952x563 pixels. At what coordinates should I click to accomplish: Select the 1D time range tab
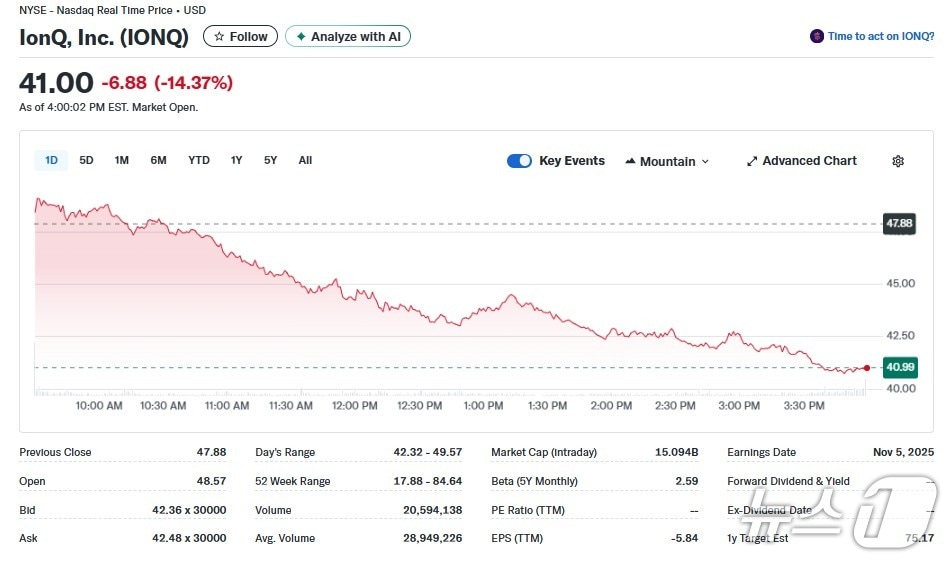coord(51,160)
